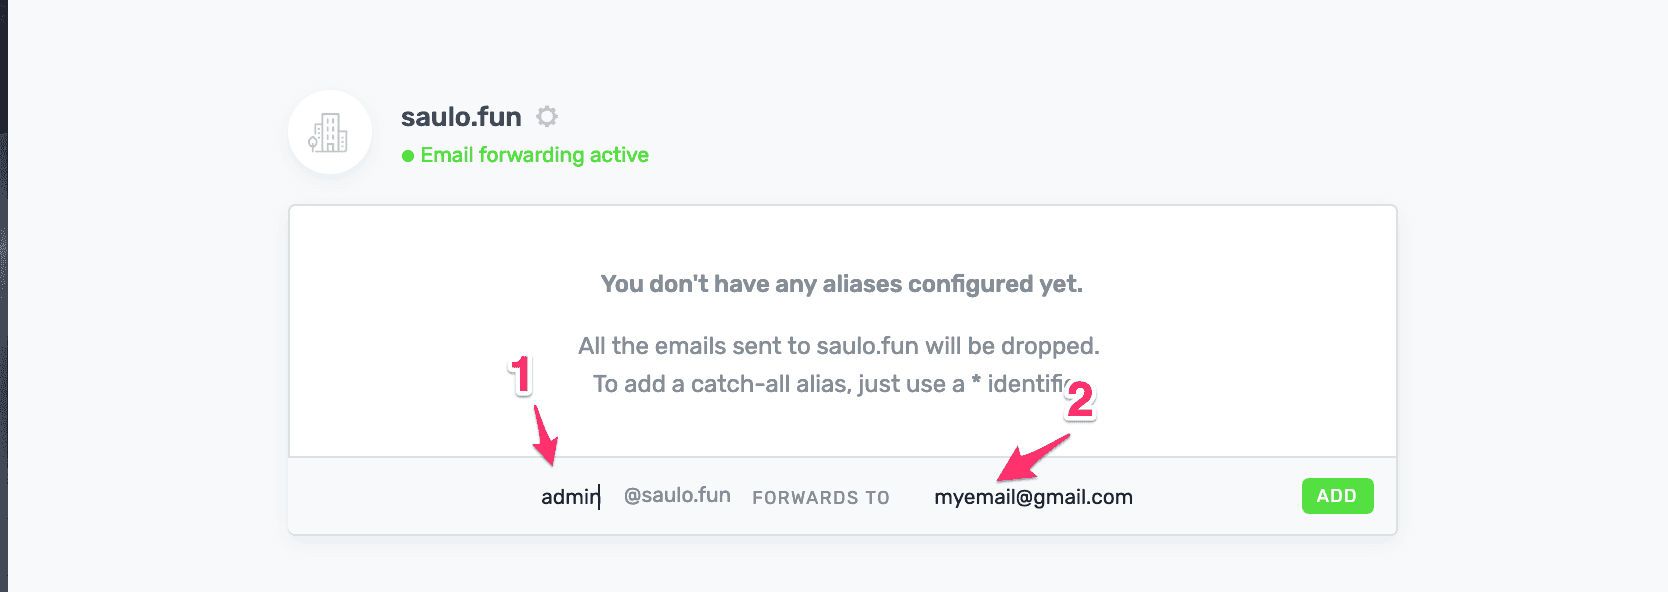
Task: Click the no aliases configured yet heading
Action: (x=842, y=284)
